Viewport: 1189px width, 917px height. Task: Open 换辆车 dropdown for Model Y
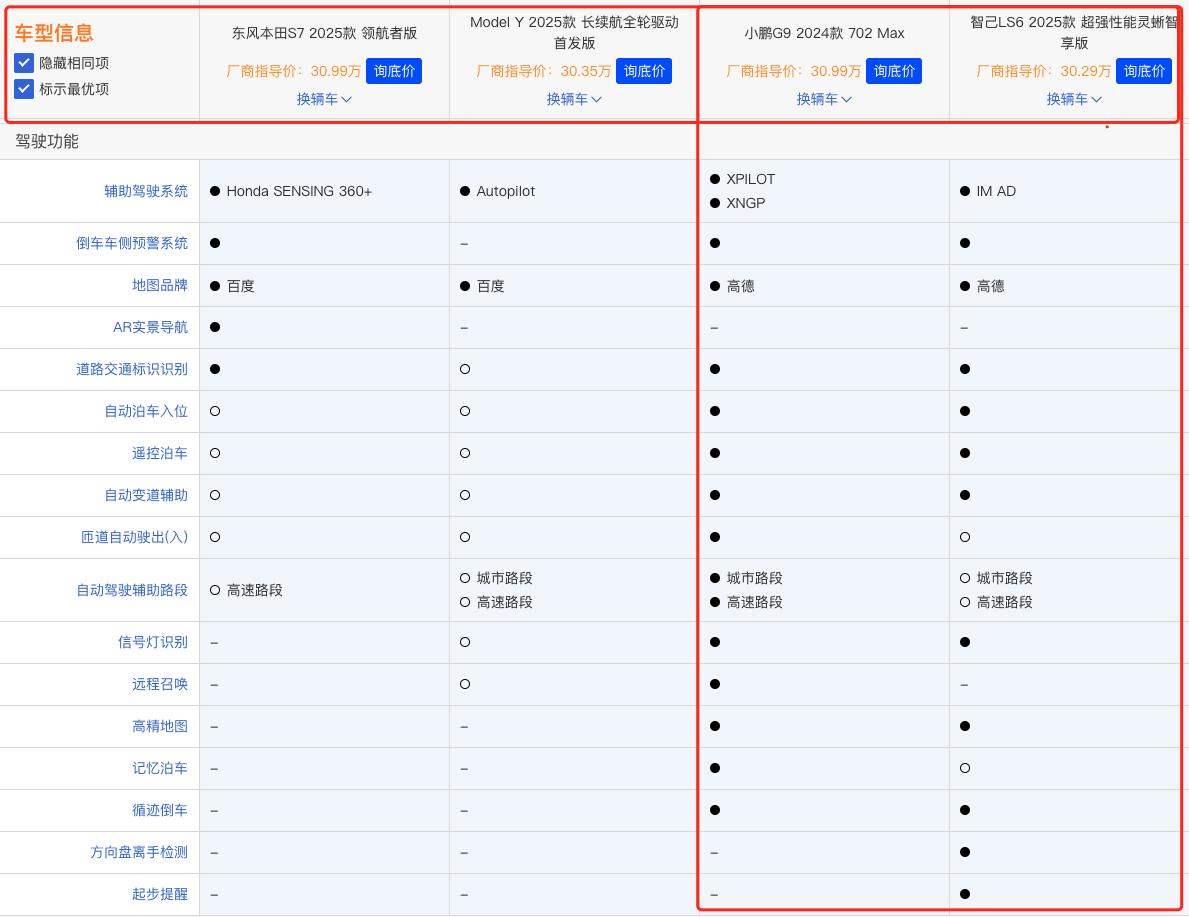click(574, 99)
